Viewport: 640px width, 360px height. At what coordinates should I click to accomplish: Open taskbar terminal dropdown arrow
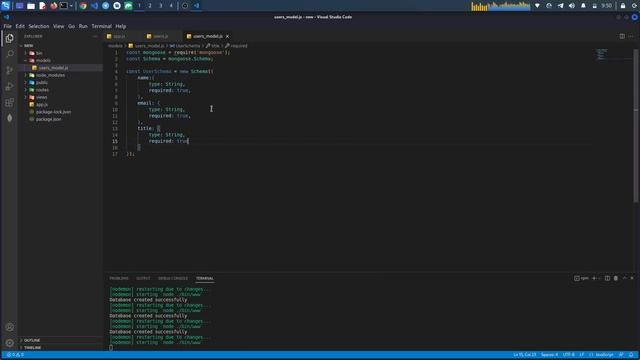pos(71,6)
